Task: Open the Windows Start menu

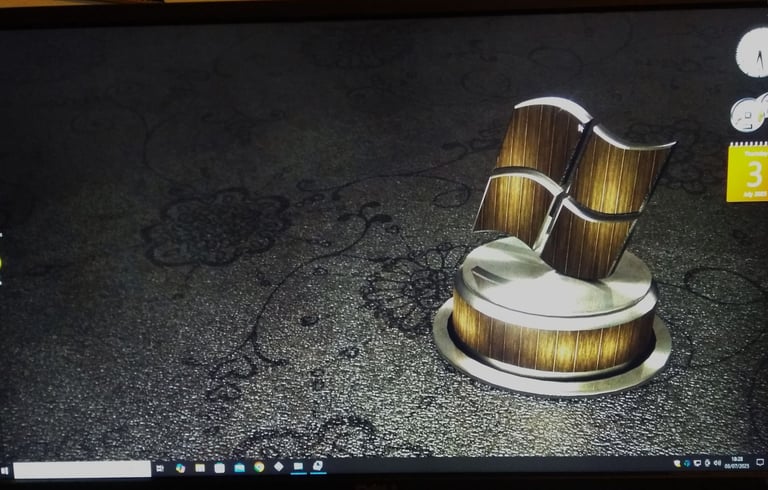Action: (5, 470)
